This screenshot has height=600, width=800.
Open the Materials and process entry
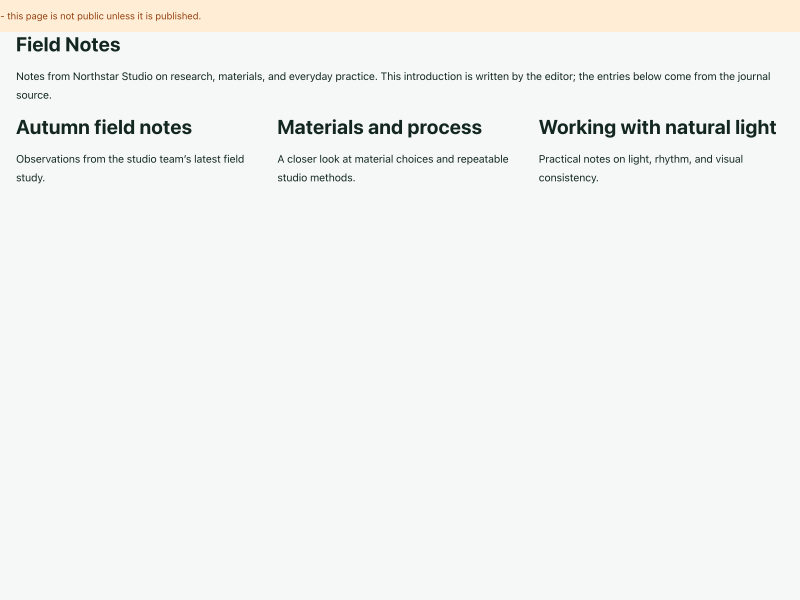point(380,128)
